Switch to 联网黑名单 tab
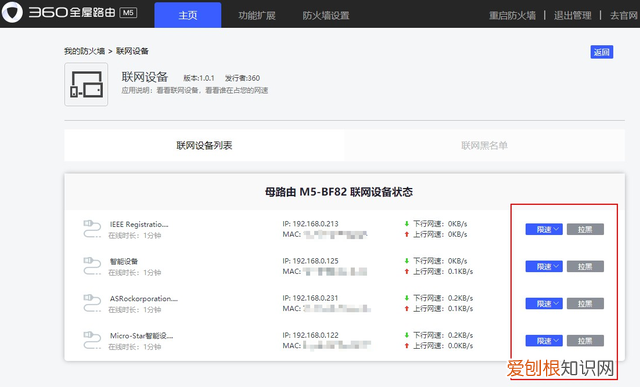The height and width of the screenshot is (387, 640). click(484, 145)
